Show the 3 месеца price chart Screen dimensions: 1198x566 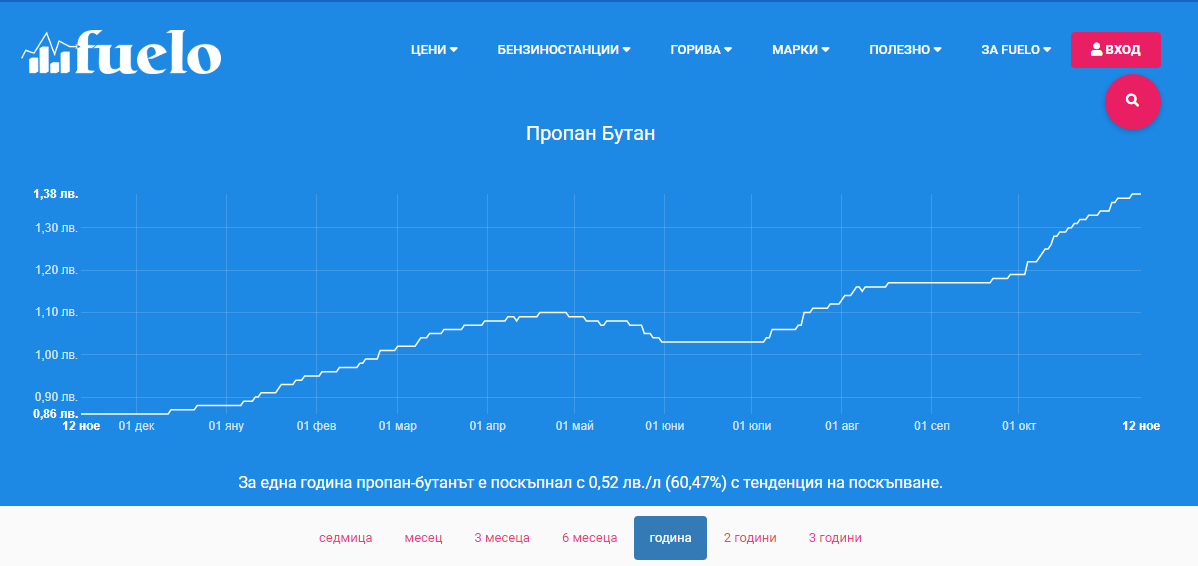click(502, 538)
